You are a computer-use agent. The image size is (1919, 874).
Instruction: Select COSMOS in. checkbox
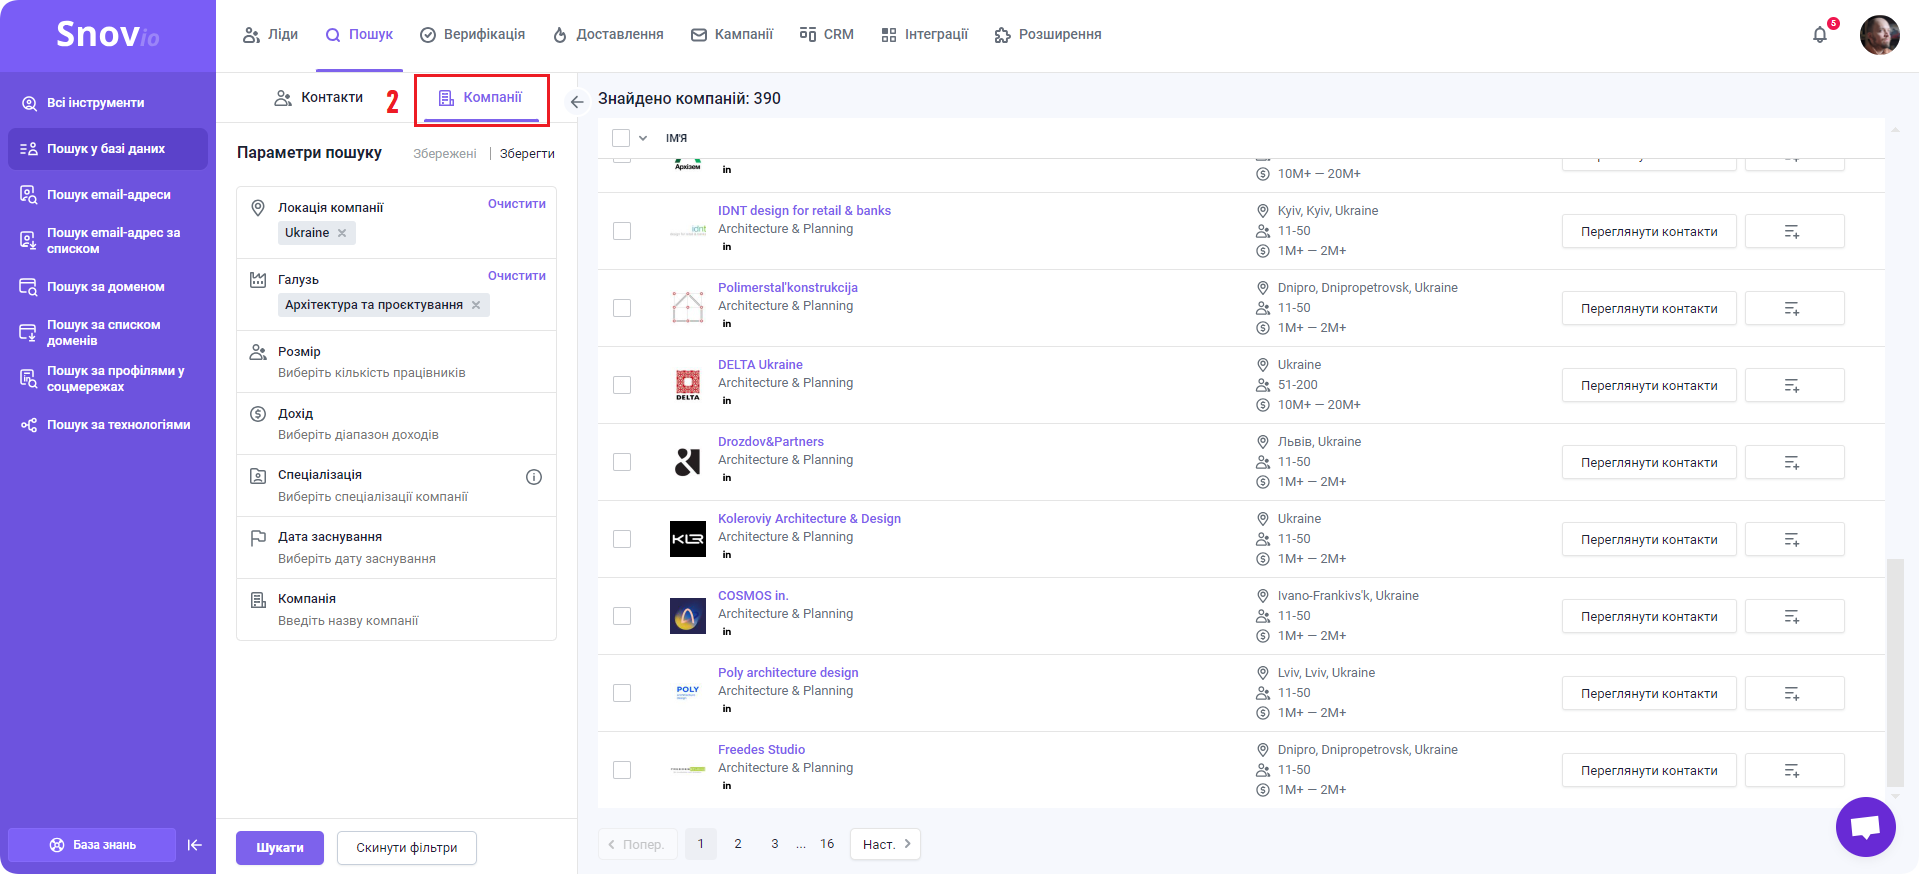click(x=622, y=616)
